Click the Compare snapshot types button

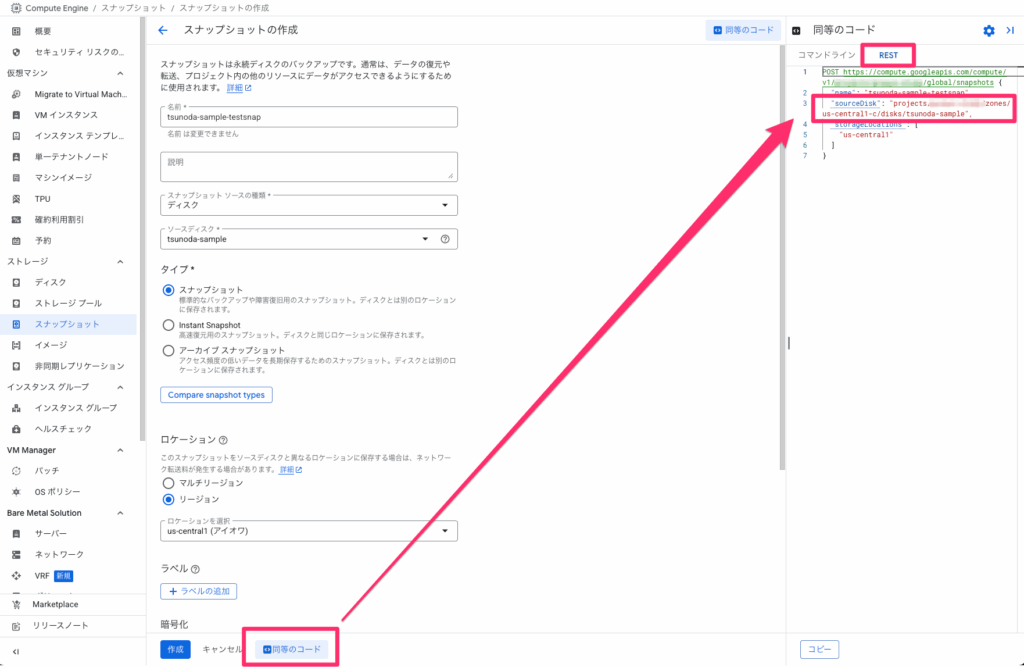(216, 395)
